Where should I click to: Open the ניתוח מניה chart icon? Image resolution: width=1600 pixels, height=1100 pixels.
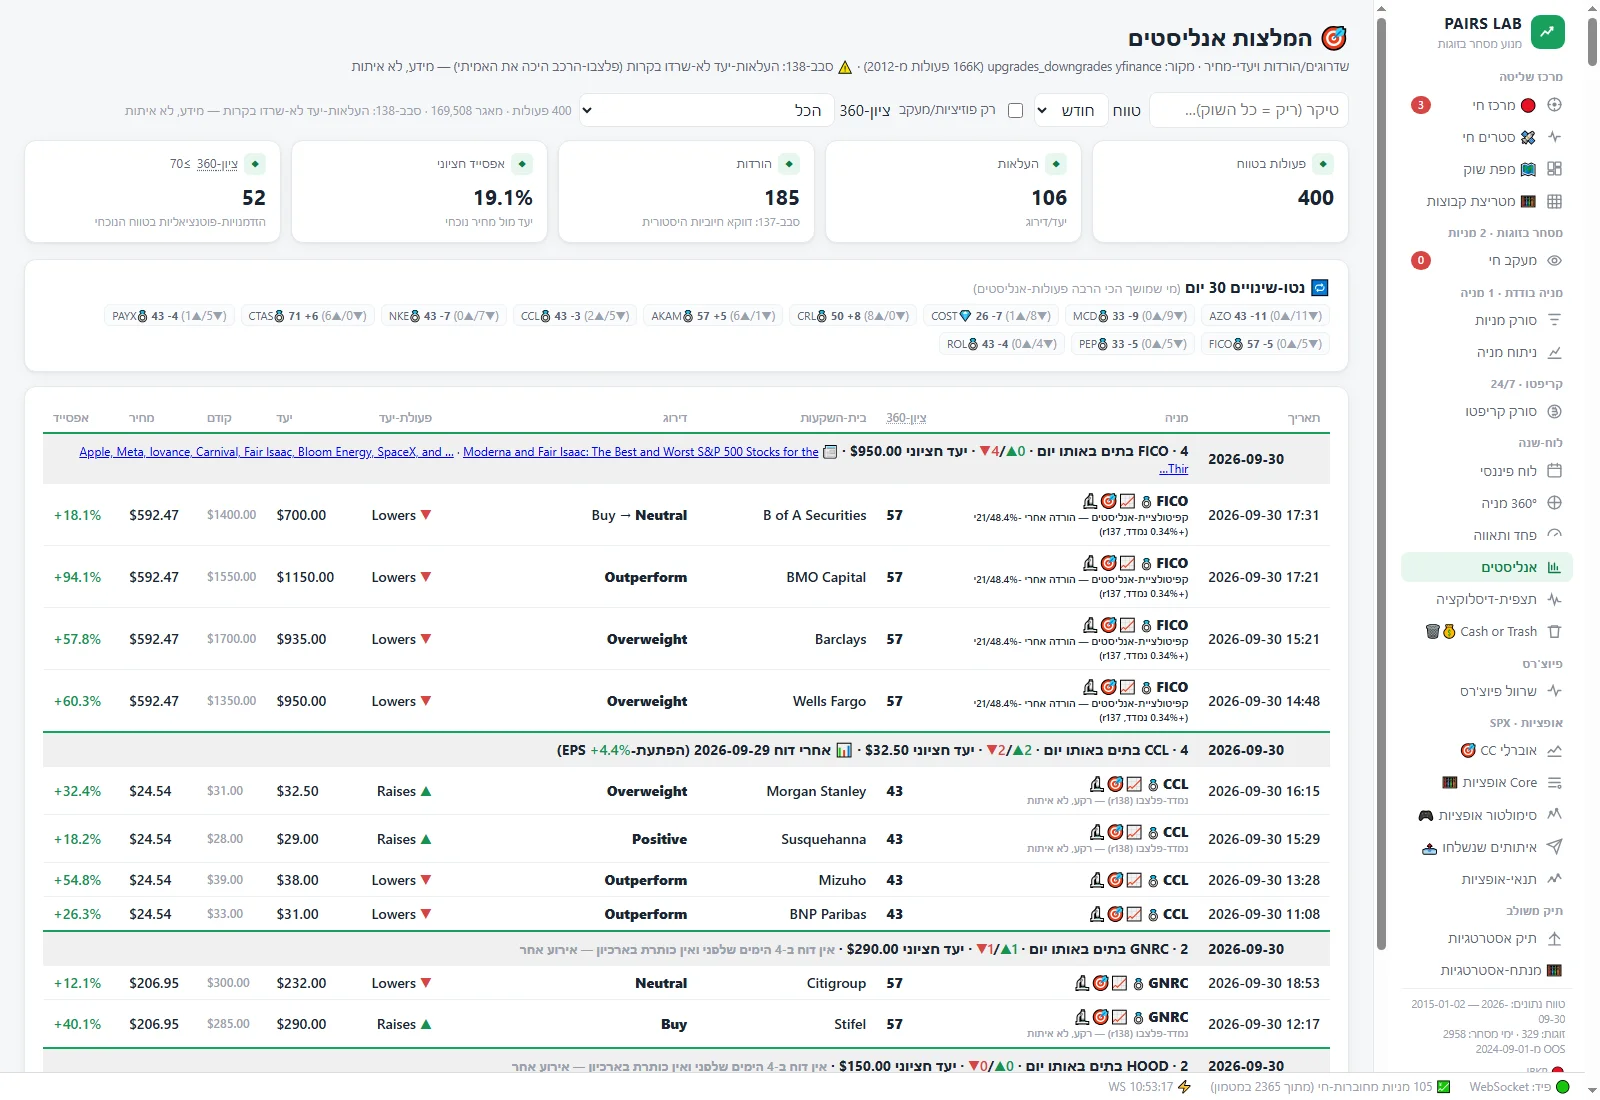pyautogui.click(x=1554, y=352)
